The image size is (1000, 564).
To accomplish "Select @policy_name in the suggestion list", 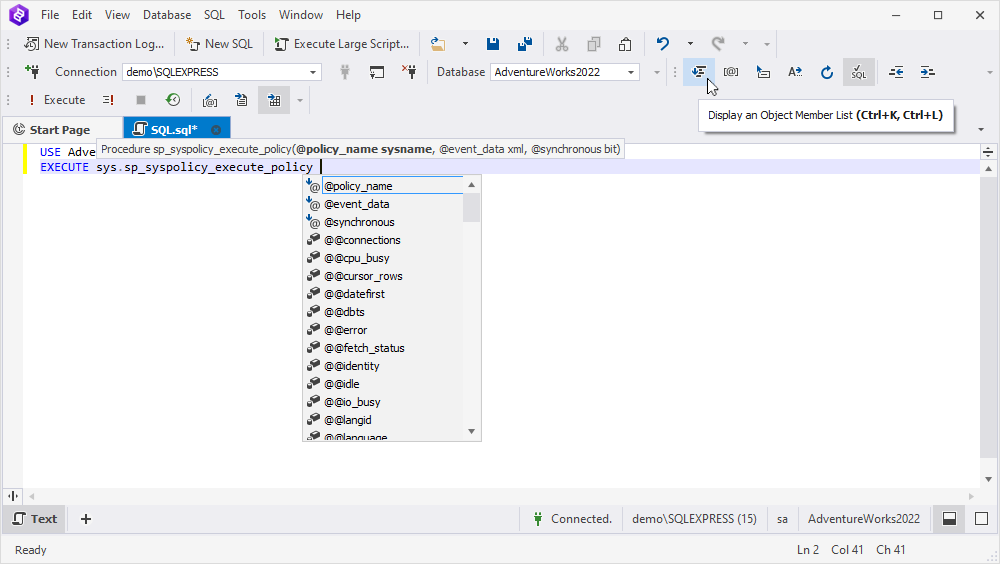I will tap(384, 186).
